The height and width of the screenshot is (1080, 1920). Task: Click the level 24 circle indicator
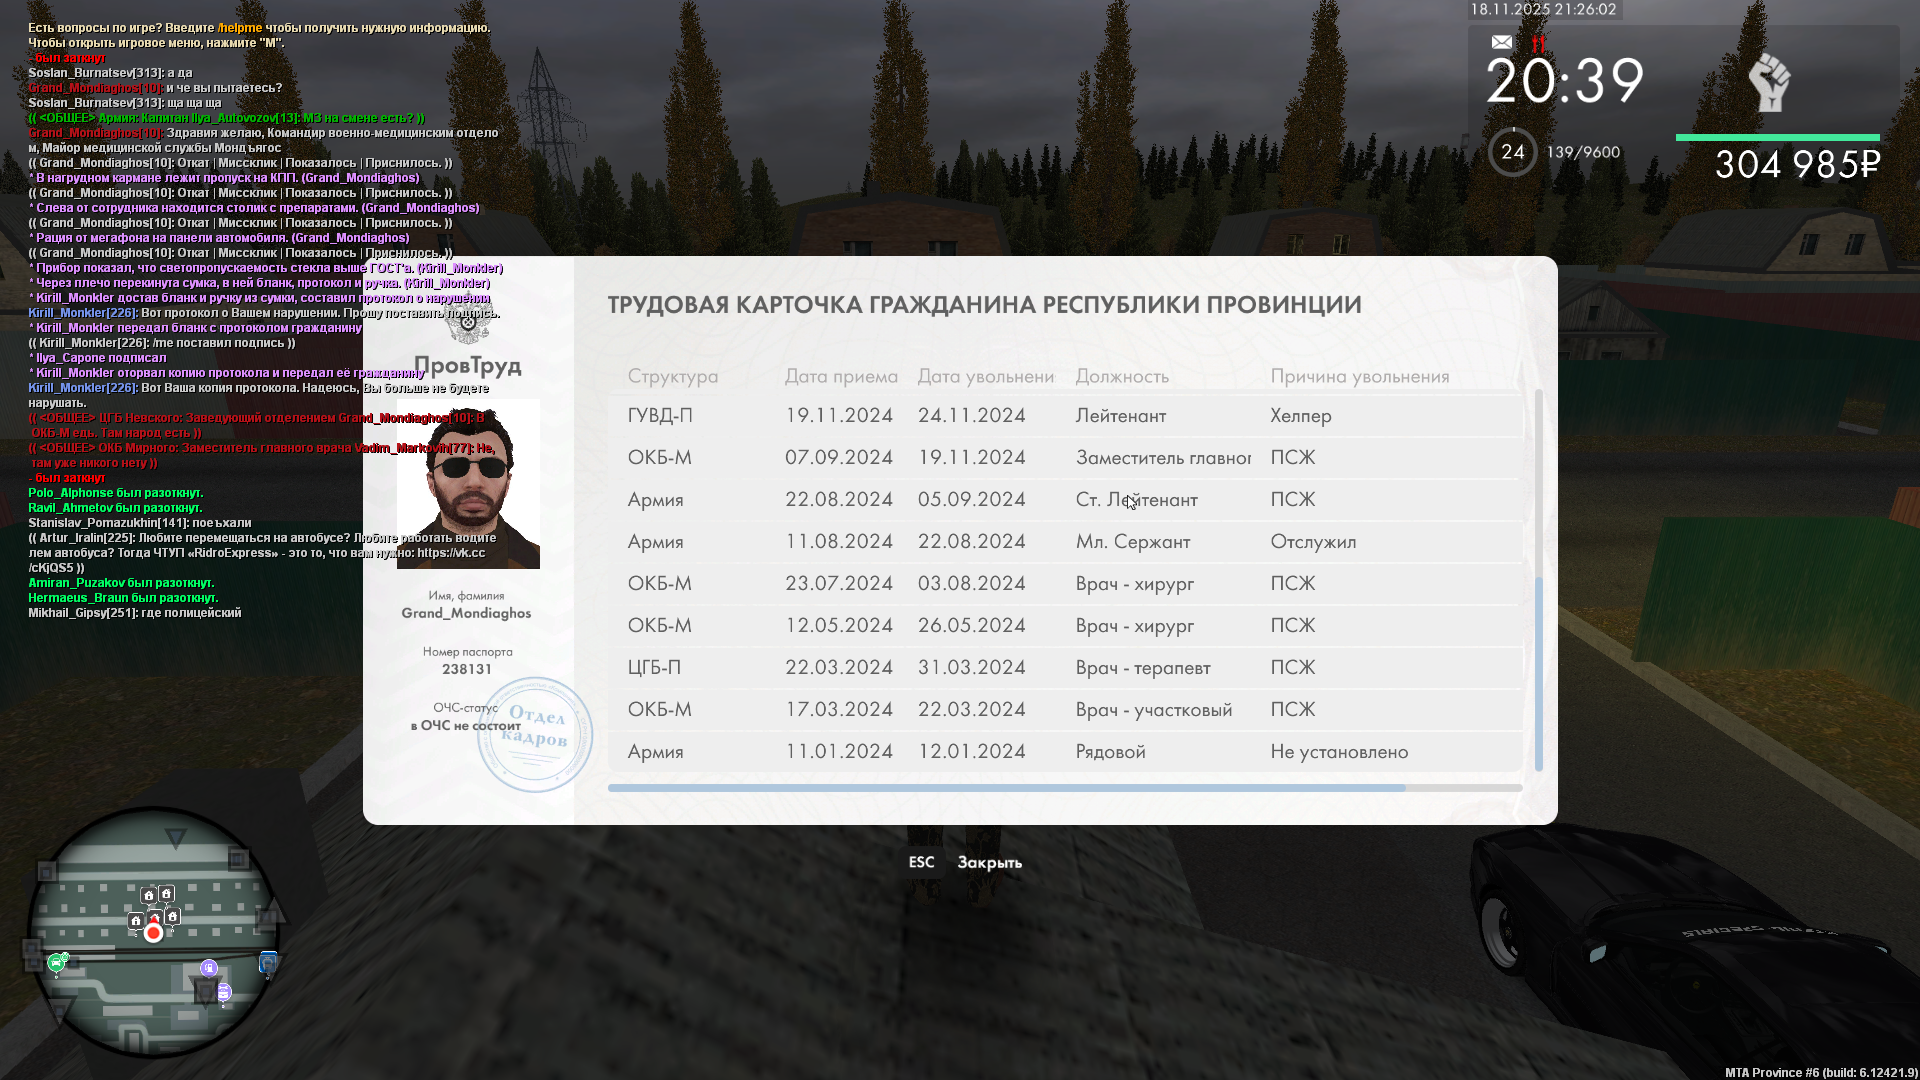pos(1512,152)
